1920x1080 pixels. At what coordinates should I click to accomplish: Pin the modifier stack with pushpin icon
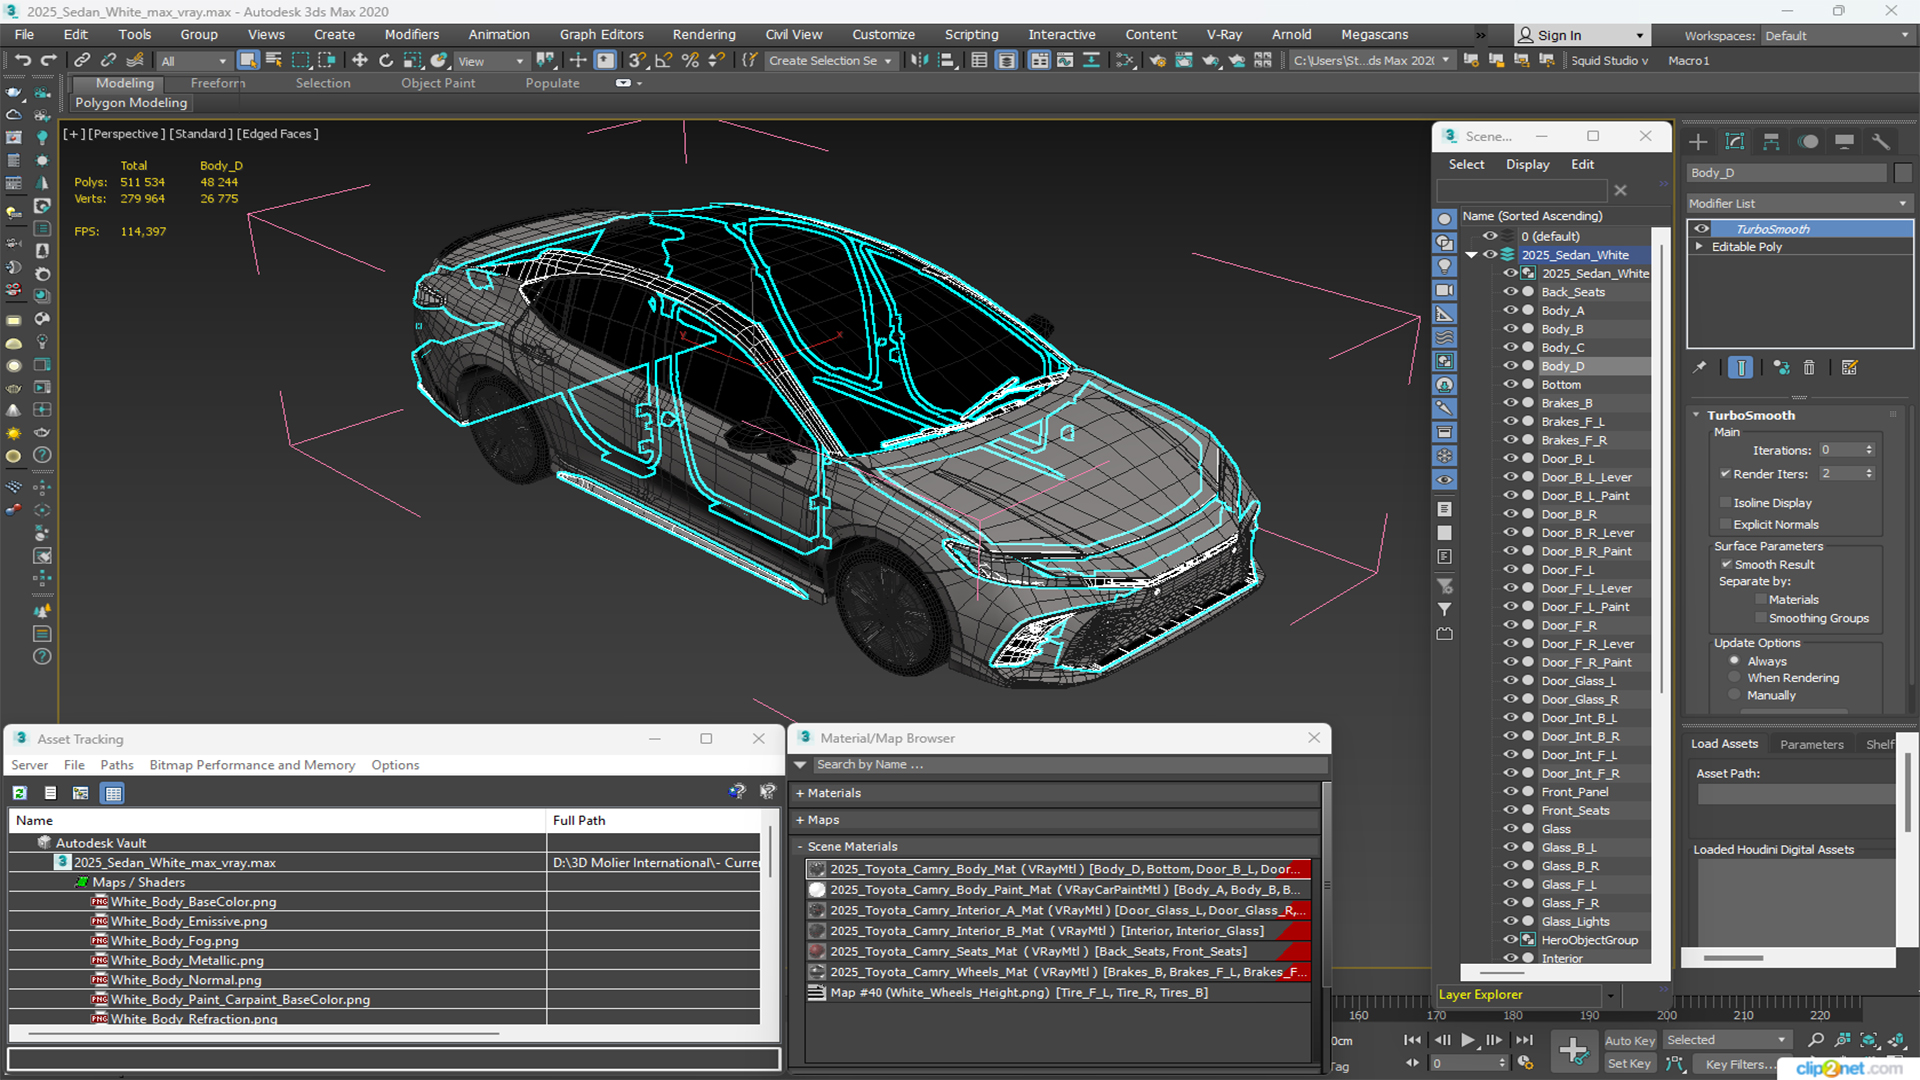(x=1700, y=368)
